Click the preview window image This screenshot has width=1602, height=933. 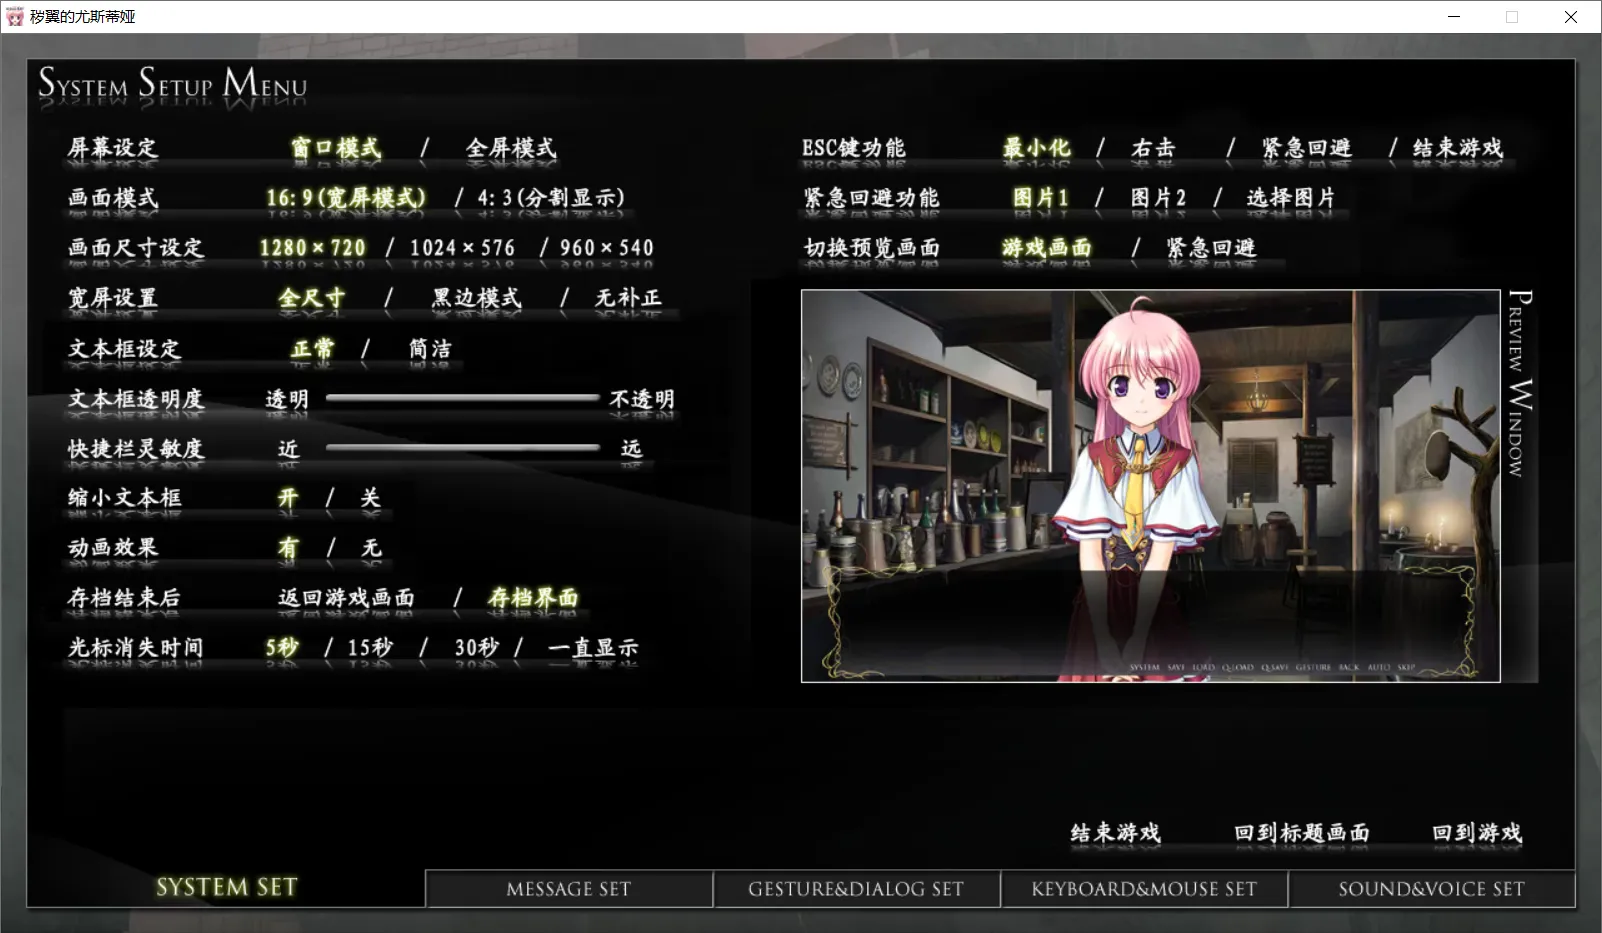click(x=1150, y=486)
